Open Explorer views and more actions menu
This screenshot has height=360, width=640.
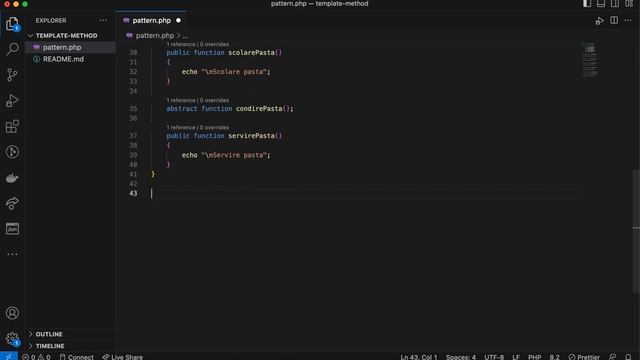pyautogui.click(x=103, y=20)
